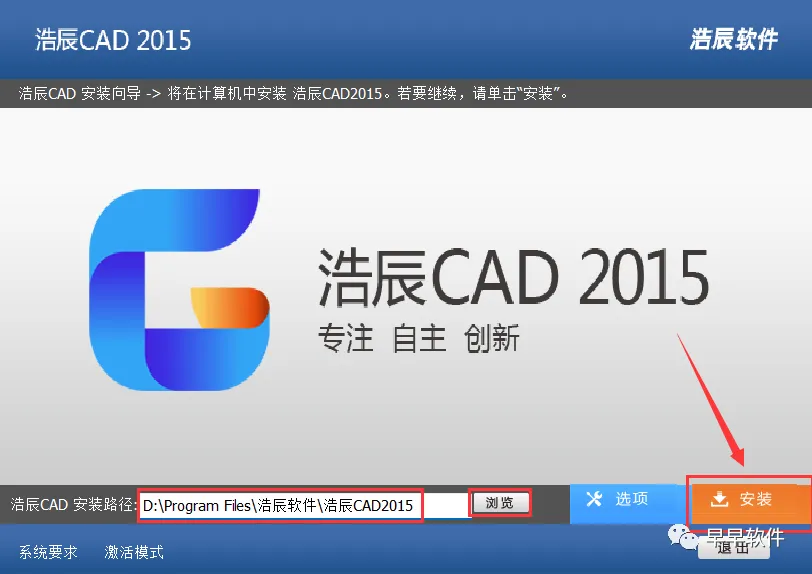The height and width of the screenshot is (574, 812).
Task: Click the 浩辰软件 brand text
Action: [x=733, y=39]
